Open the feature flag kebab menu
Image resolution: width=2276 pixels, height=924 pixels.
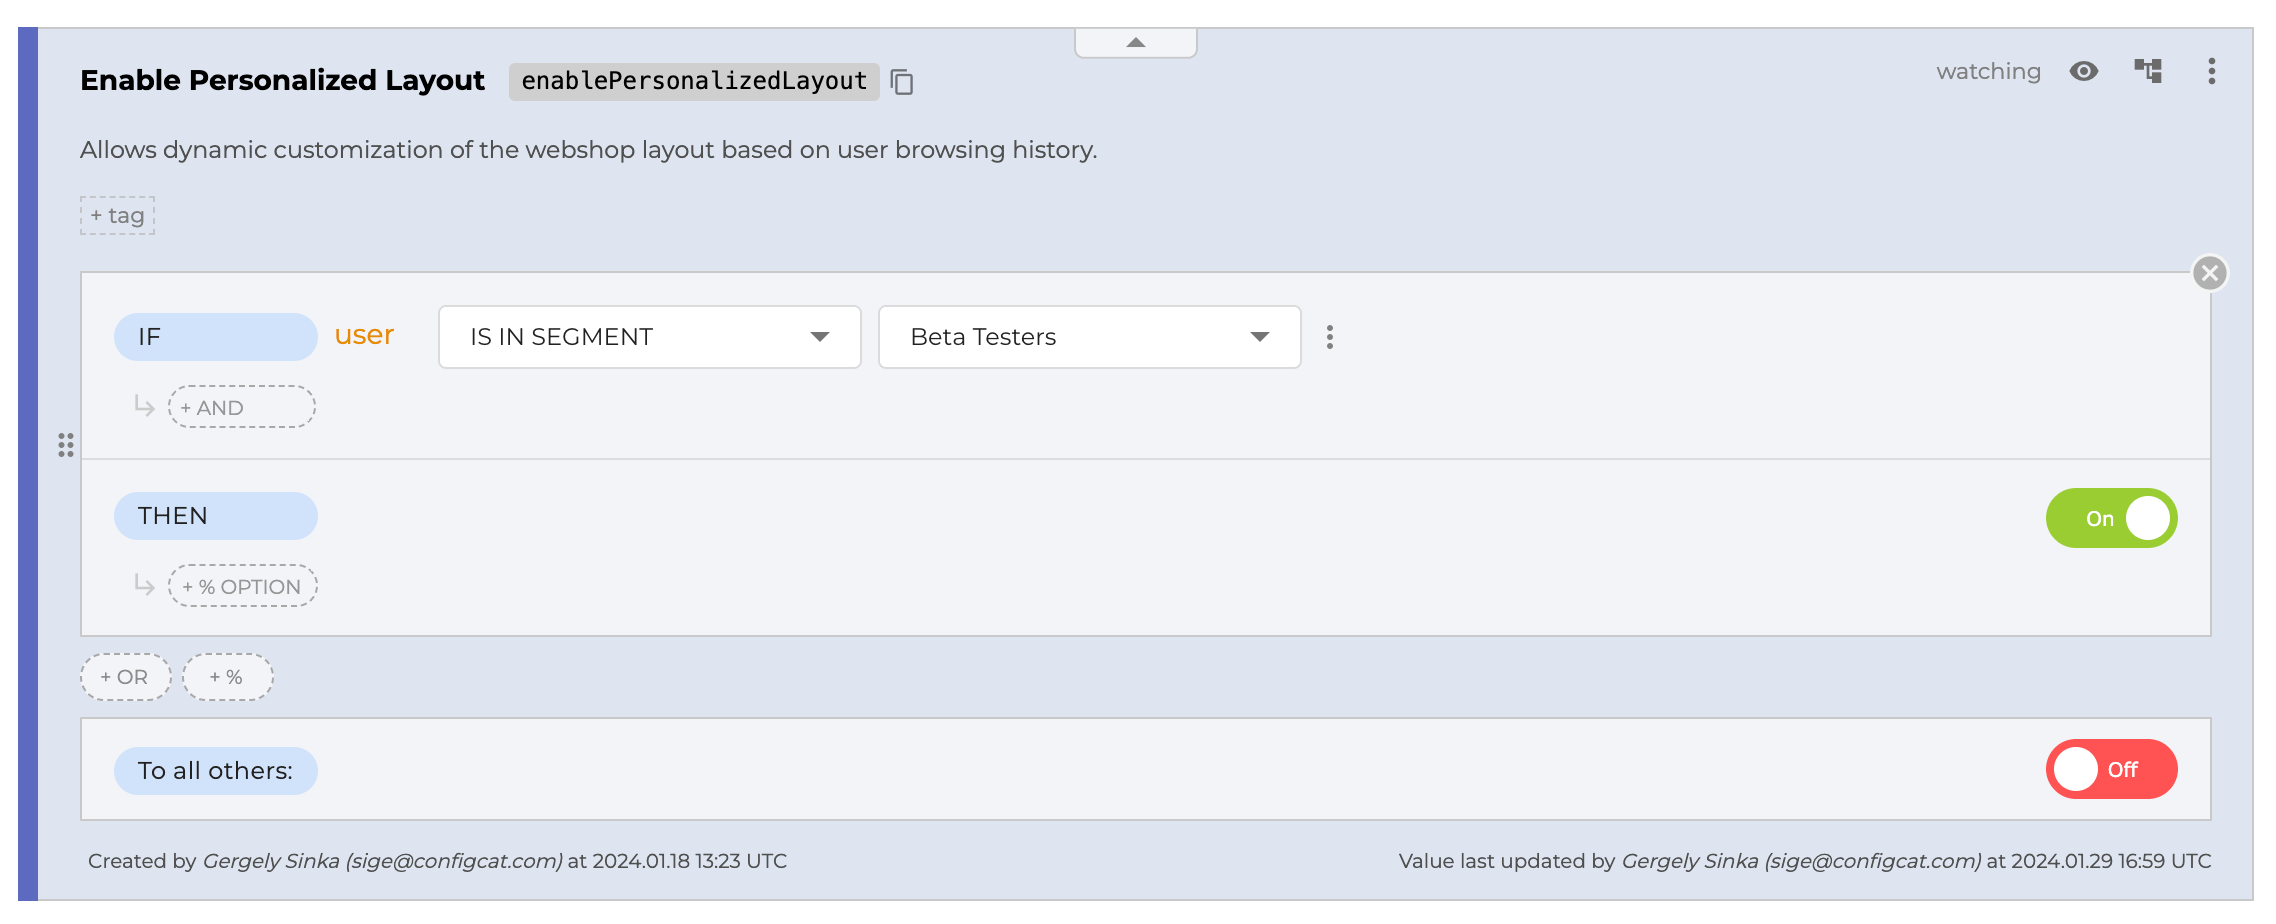click(2211, 71)
